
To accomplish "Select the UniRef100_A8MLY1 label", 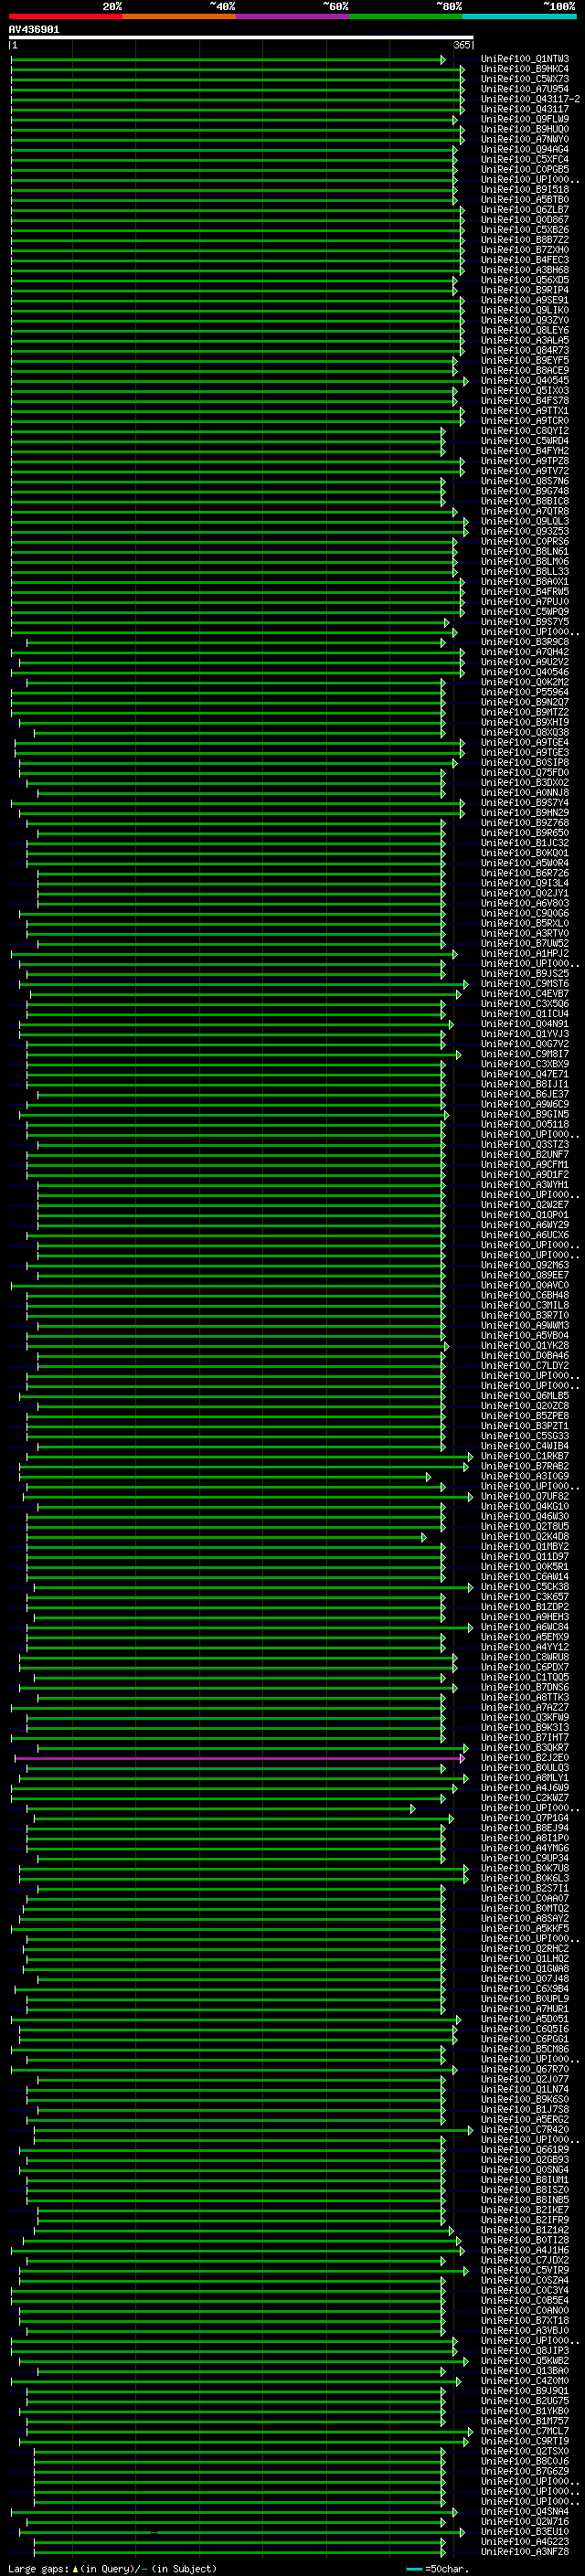I will pos(525,1778).
